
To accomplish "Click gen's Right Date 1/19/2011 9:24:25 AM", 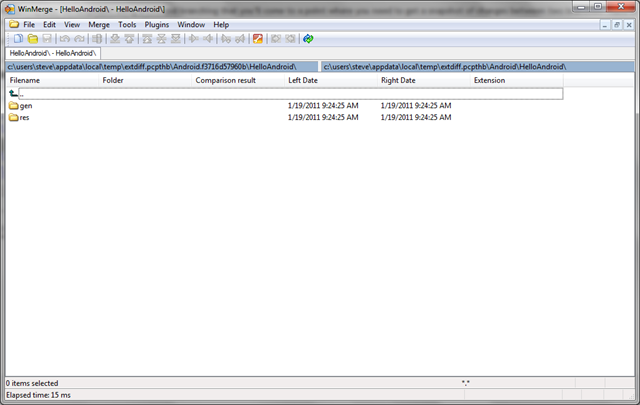I will 416,106.
